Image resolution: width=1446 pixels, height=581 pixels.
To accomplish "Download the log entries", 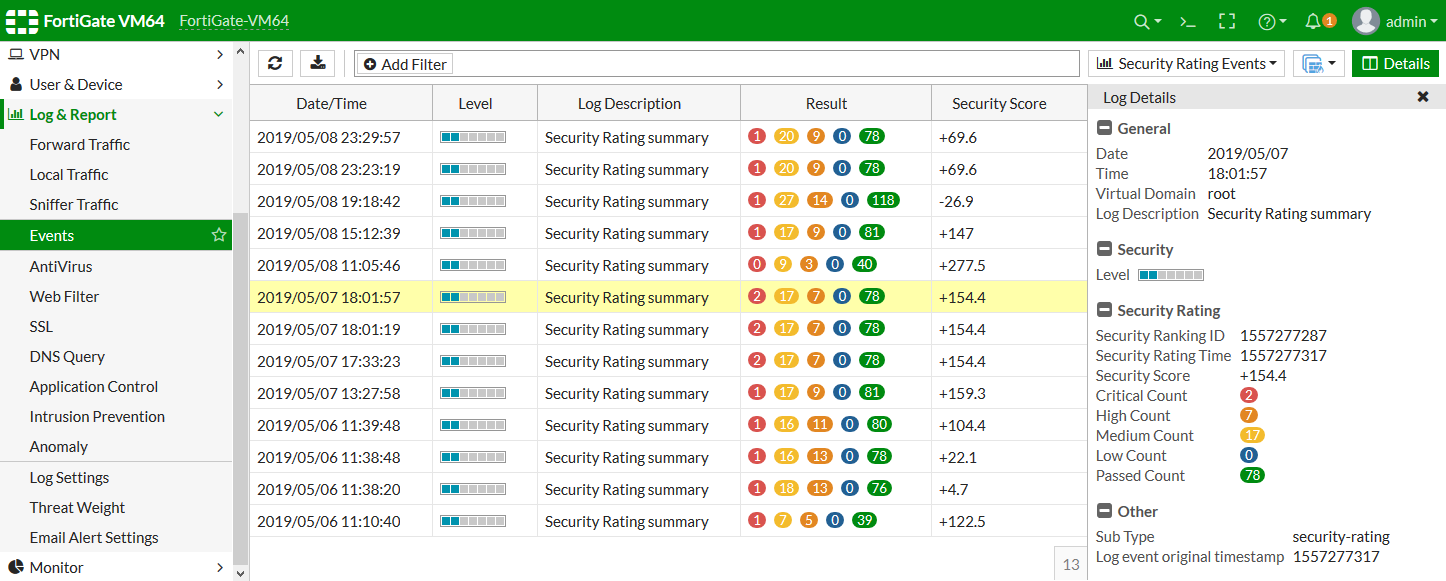I will 316,63.
